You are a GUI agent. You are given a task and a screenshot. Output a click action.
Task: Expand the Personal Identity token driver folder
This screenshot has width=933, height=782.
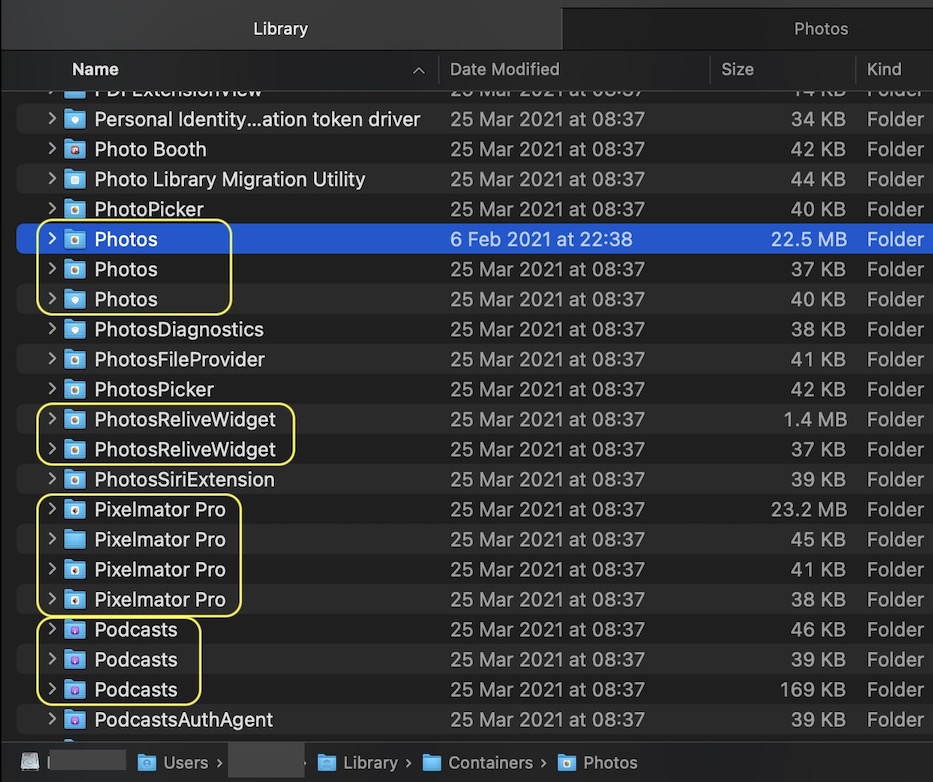(x=52, y=118)
